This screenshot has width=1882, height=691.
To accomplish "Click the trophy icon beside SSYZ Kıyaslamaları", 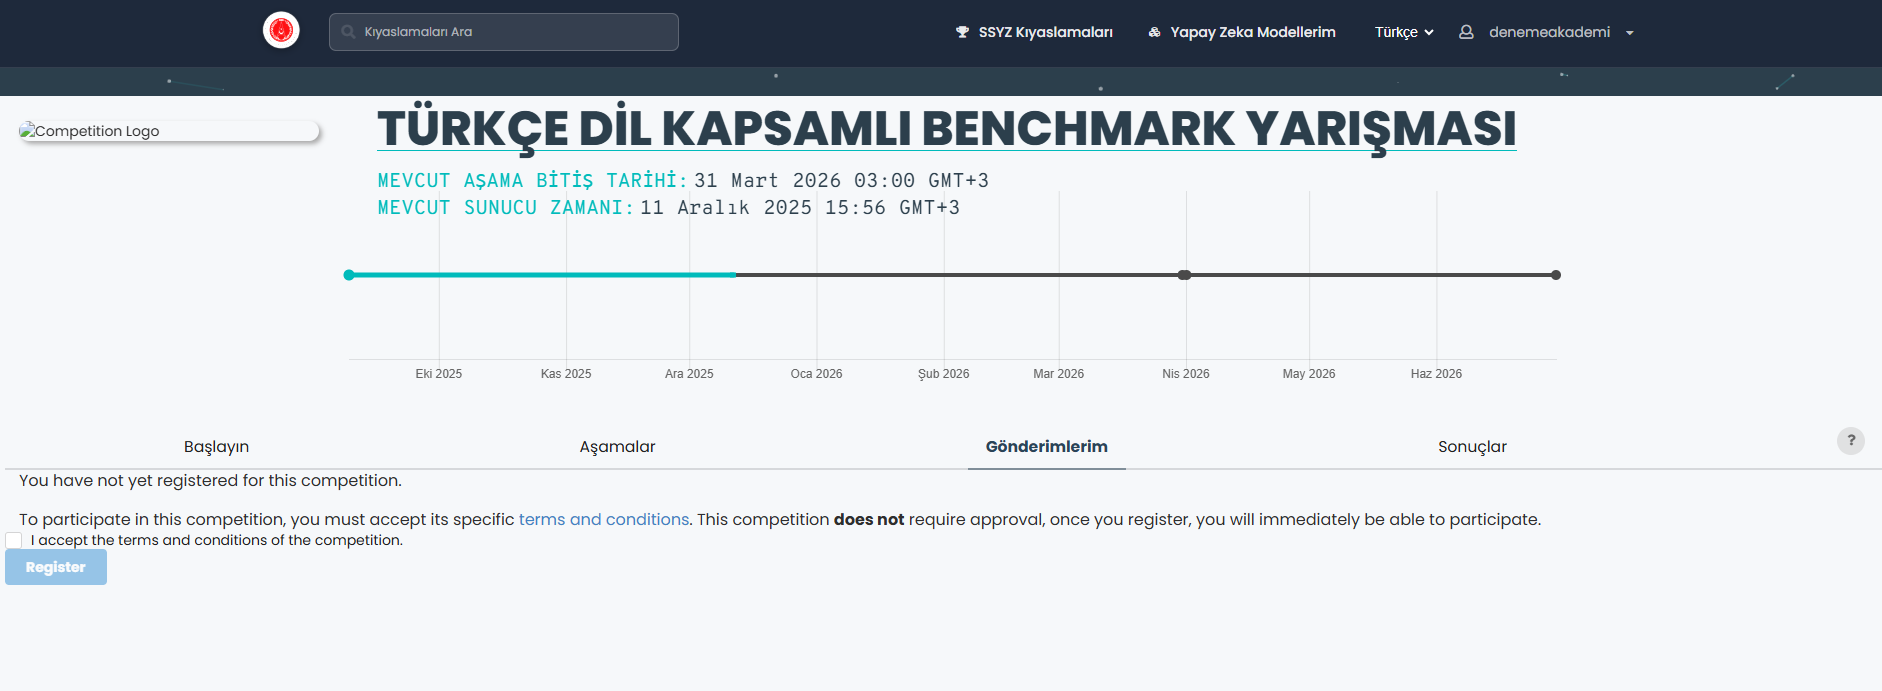I will pyautogui.click(x=962, y=32).
